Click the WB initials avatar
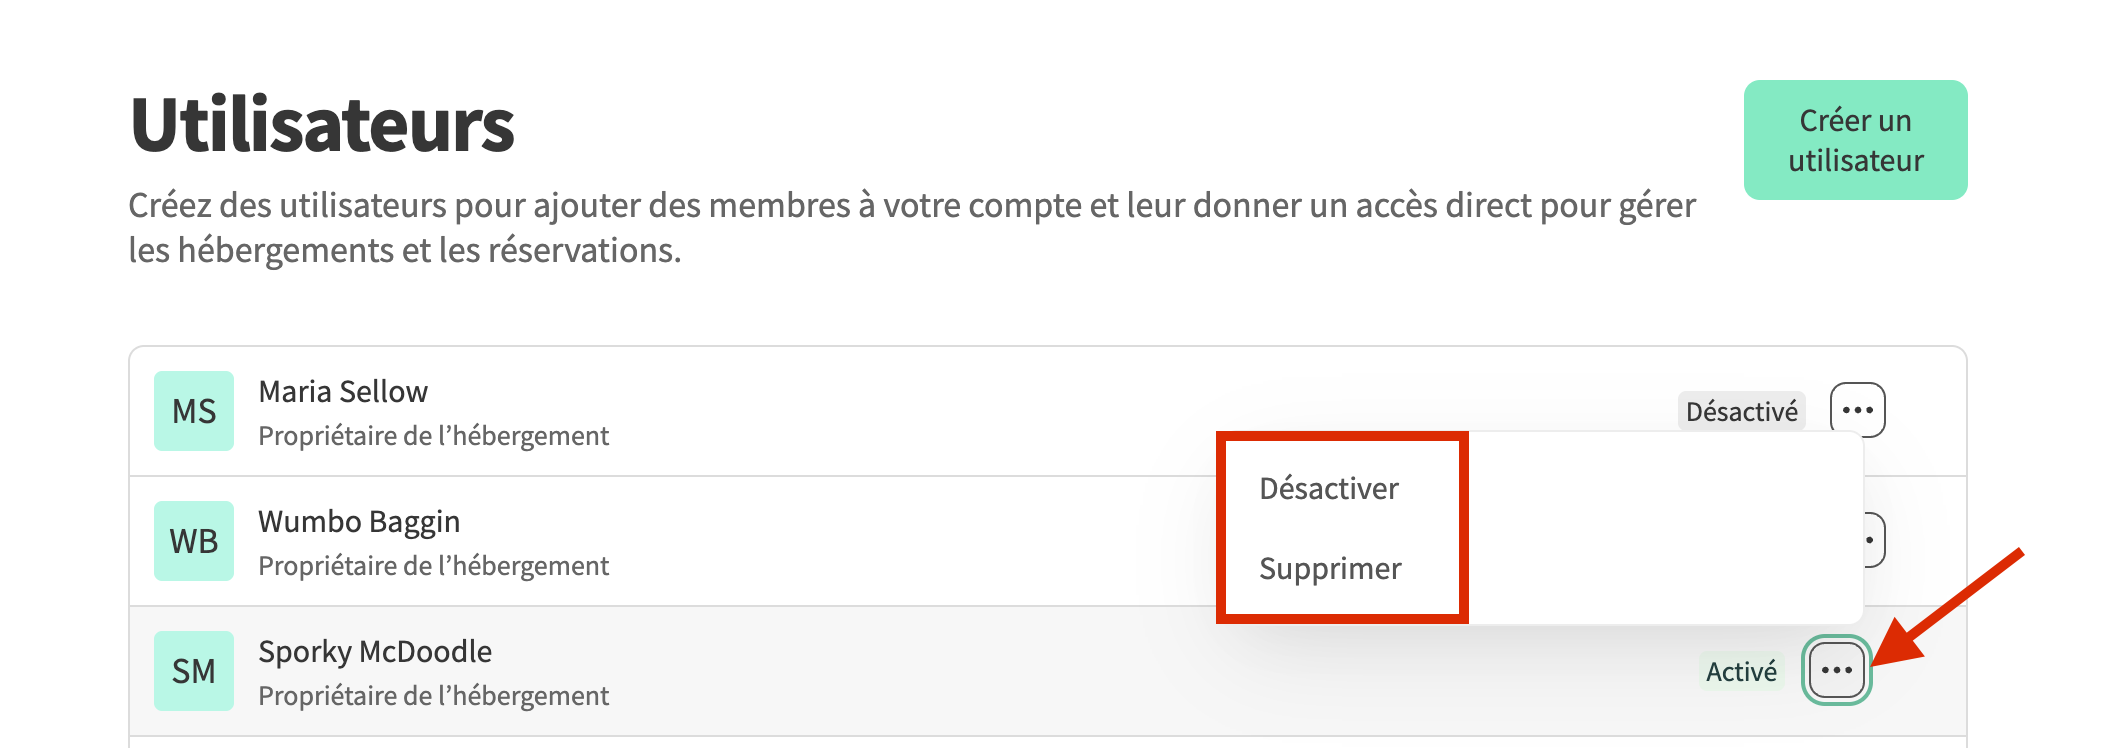Image resolution: width=2124 pixels, height=748 pixels. point(194,541)
